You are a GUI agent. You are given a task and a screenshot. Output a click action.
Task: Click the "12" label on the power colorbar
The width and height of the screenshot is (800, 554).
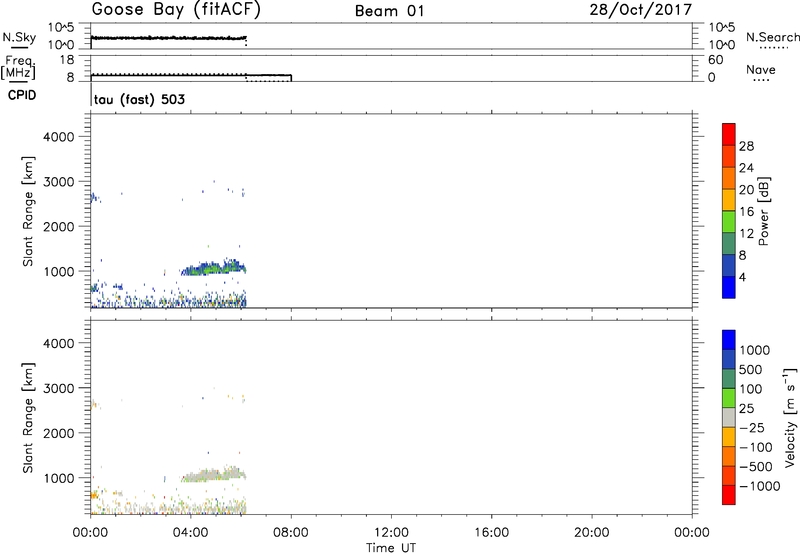[x=746, y=234]
